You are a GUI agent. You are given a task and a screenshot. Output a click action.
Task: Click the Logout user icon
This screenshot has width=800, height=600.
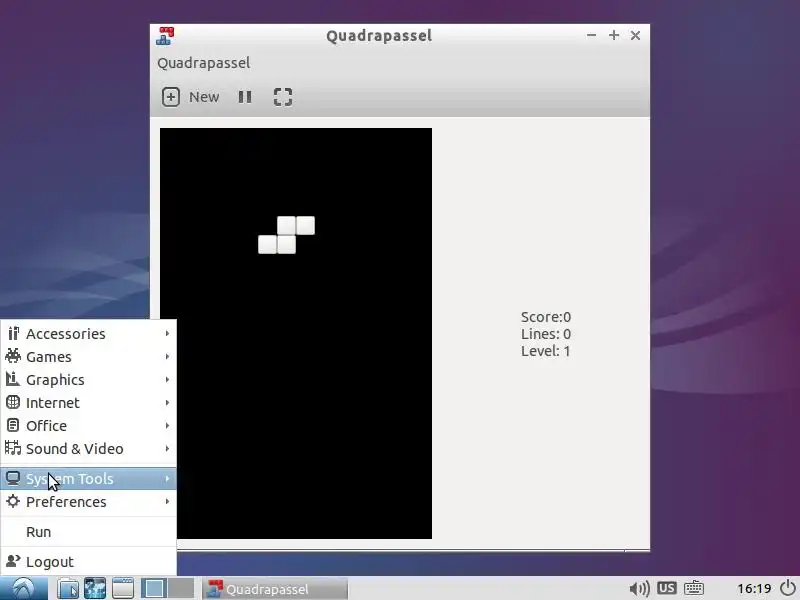point(13,561)
